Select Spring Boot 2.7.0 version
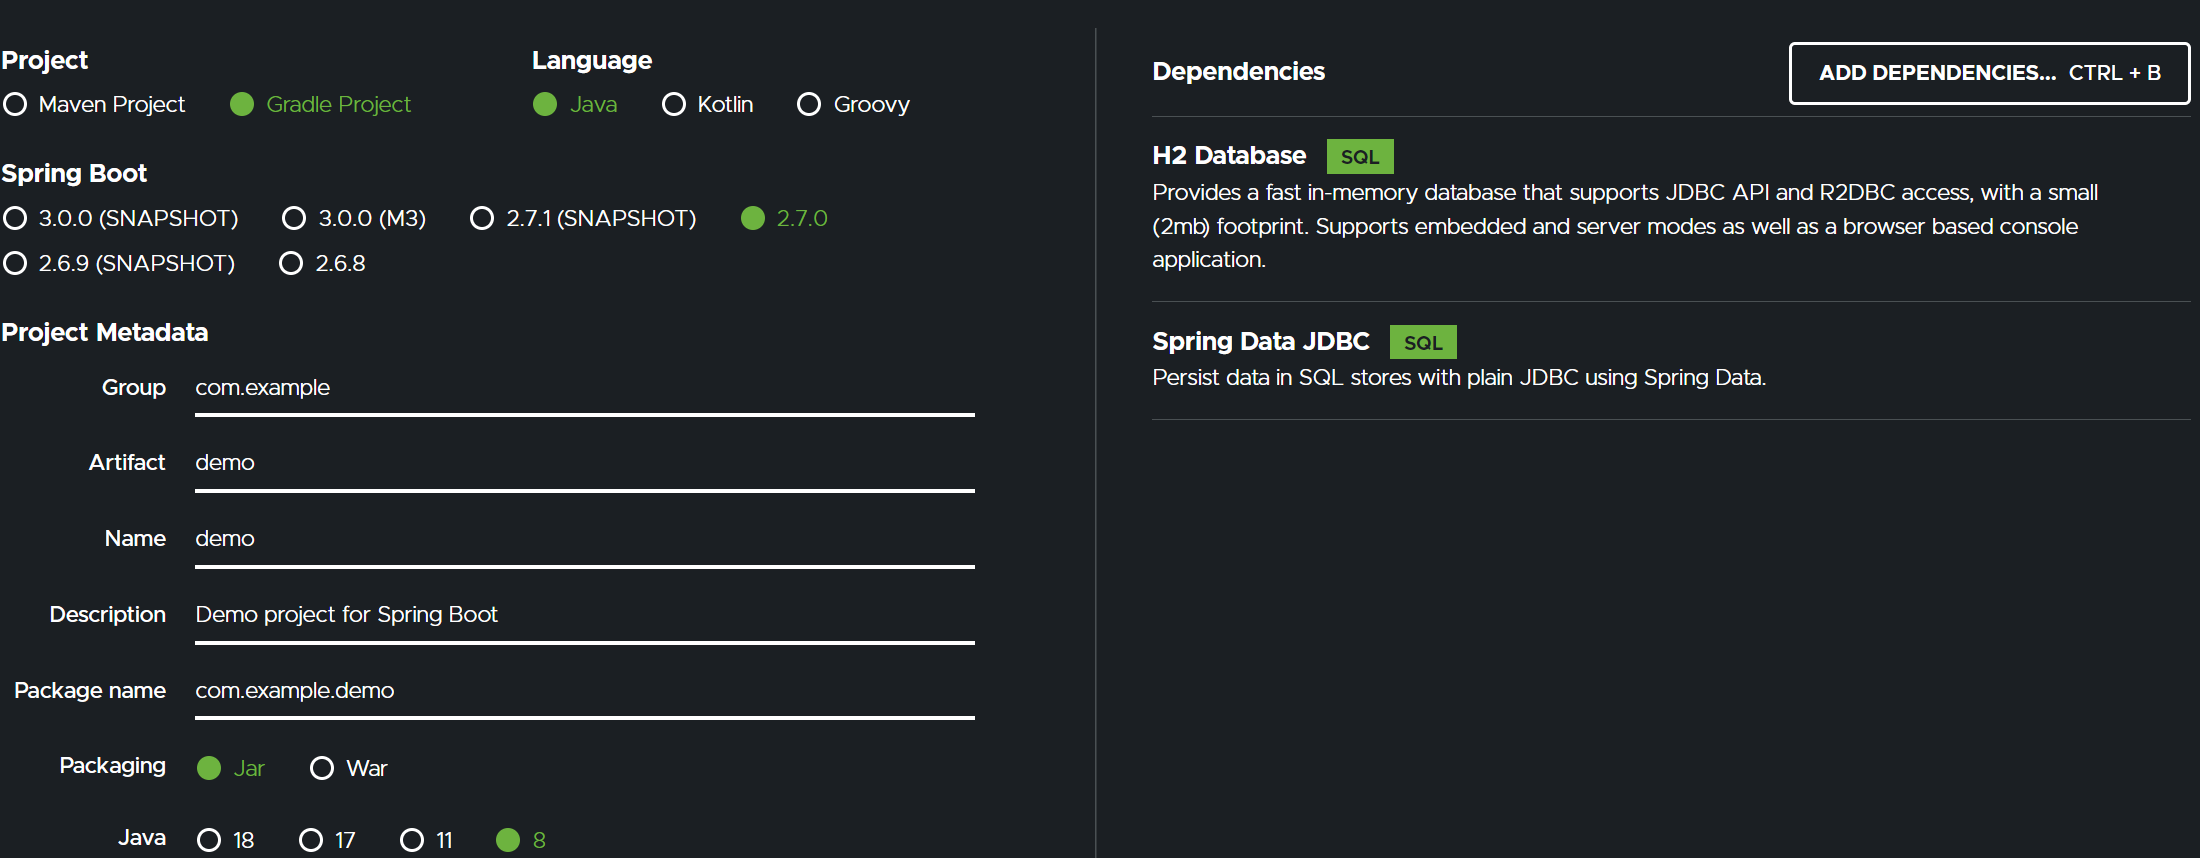This screenshot has height=858, width=2200. click(x=784, y=218)
